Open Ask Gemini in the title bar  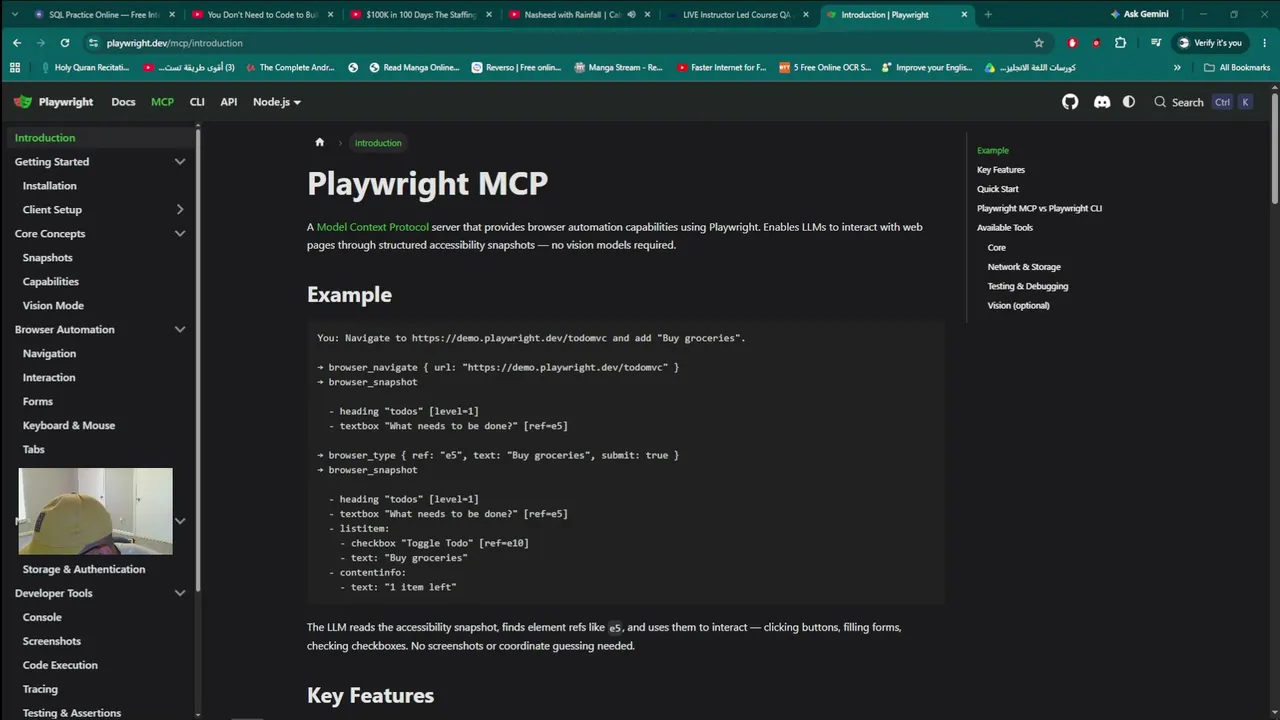coord(1139,15)
